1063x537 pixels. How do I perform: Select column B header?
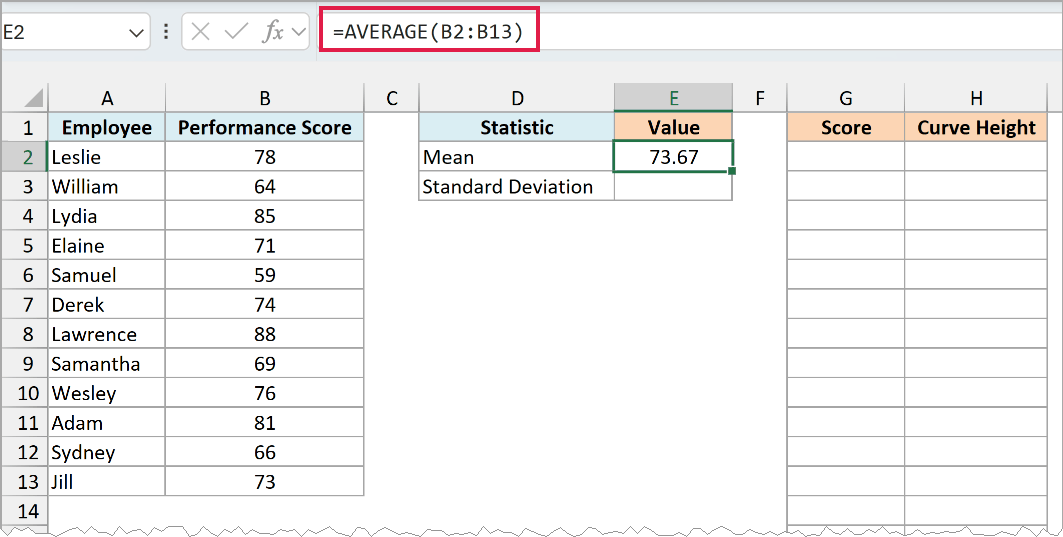[264, 98]
